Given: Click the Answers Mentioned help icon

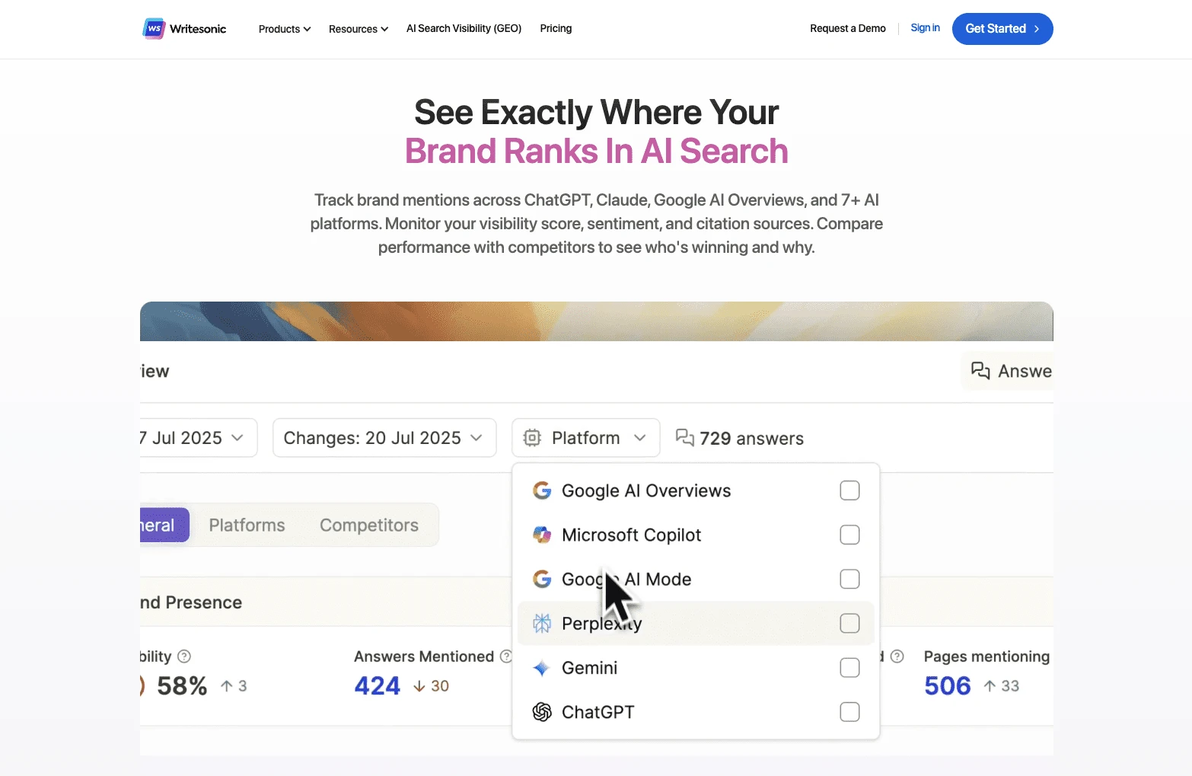Looking at the screenshot, I should 506,657.
